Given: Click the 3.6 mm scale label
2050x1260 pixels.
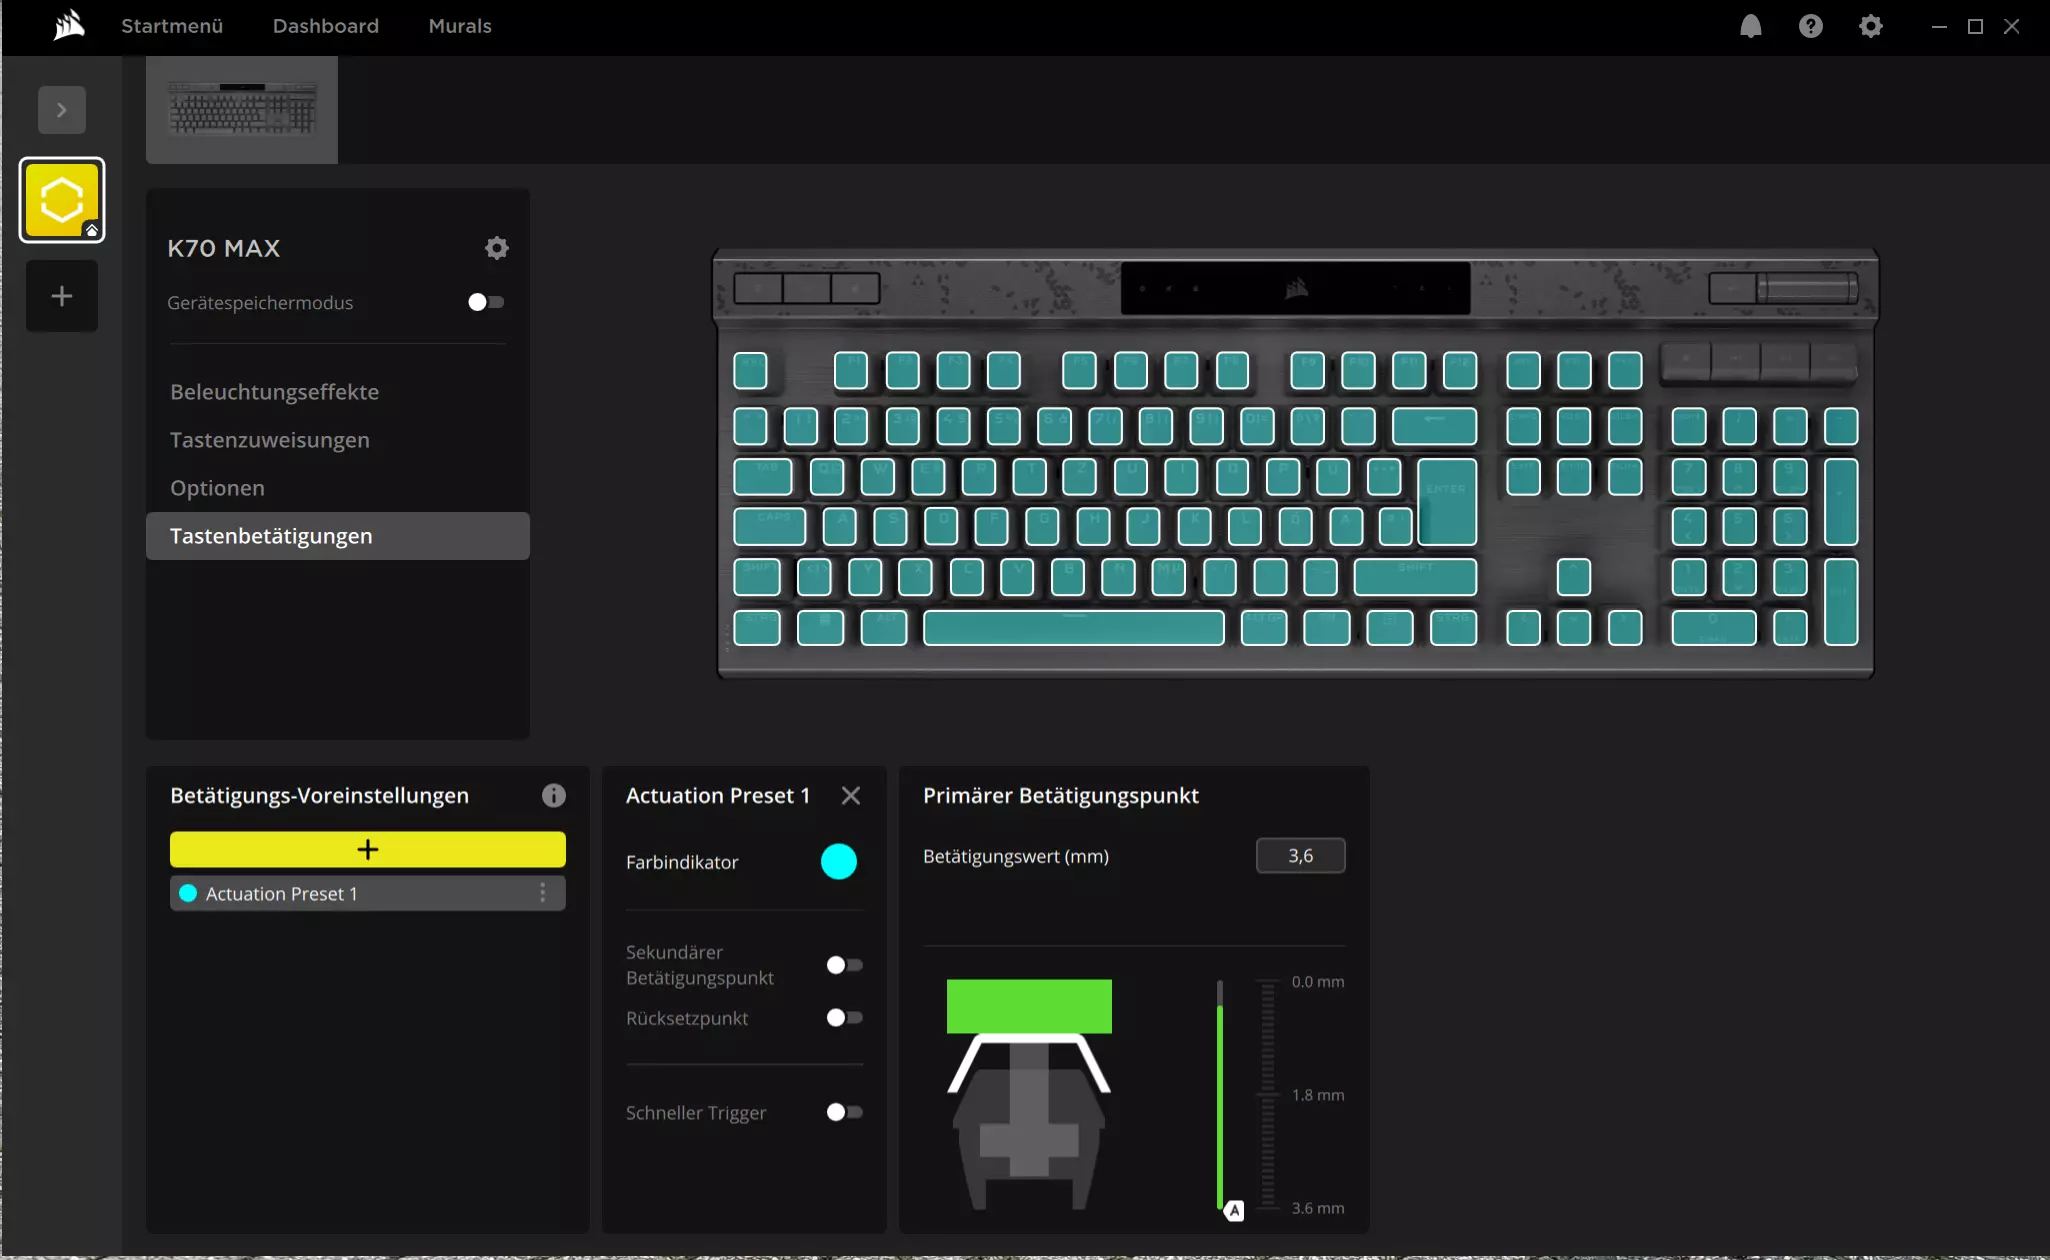Looking at the screenshot, I should pyautogui.click(x=1318, y=1208).
